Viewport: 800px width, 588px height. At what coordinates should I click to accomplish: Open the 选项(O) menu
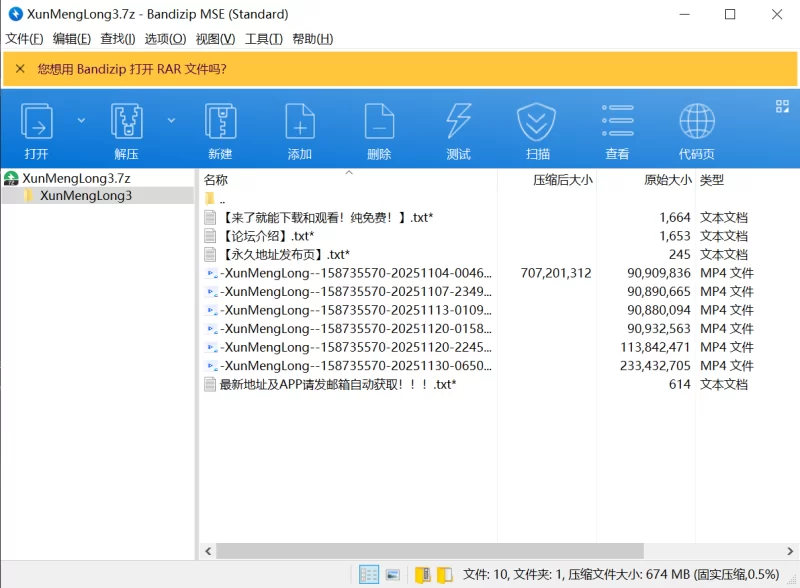pyautogui.click(x=165, y=39)
